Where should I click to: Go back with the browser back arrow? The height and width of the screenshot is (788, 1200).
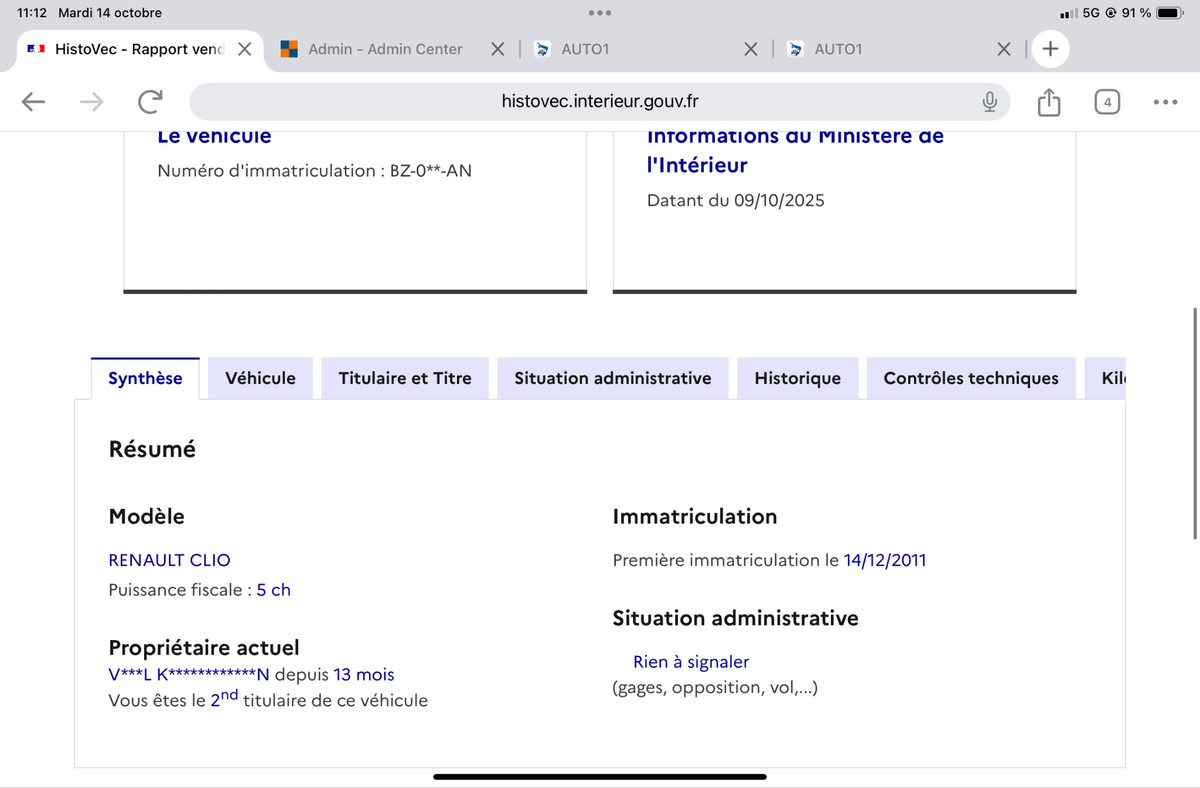click(x=34, y=101)
